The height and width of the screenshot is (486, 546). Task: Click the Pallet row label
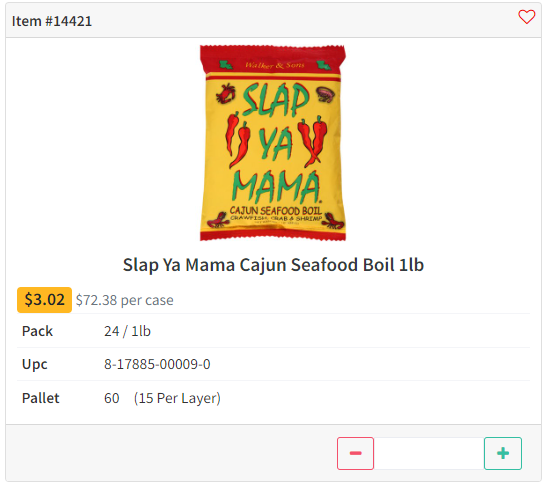[40, 398]
